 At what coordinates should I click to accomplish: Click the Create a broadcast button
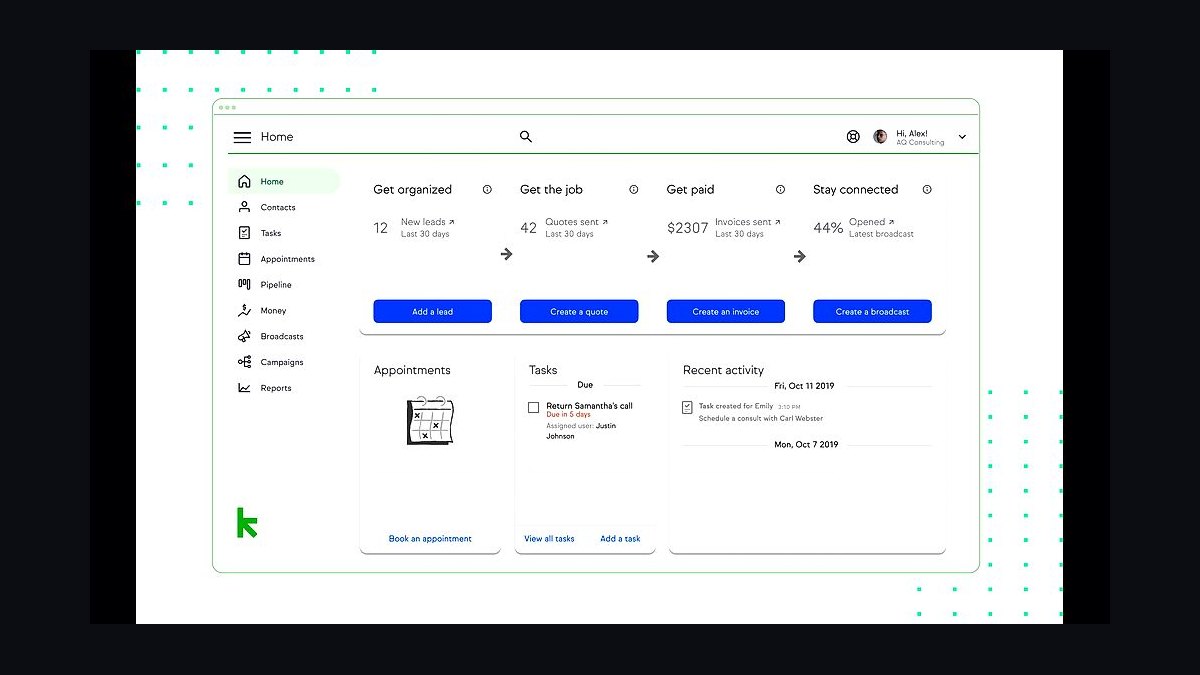(872, 311)
